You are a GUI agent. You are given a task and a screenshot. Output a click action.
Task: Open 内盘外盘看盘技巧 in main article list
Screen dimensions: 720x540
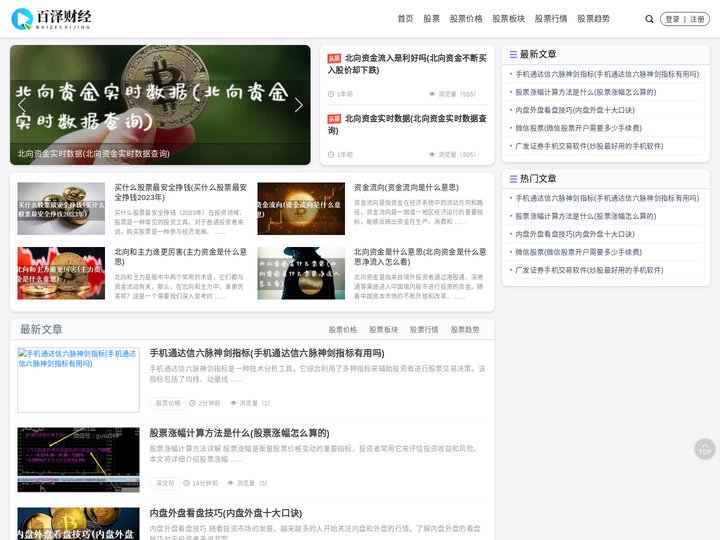[x=225, y=513]
